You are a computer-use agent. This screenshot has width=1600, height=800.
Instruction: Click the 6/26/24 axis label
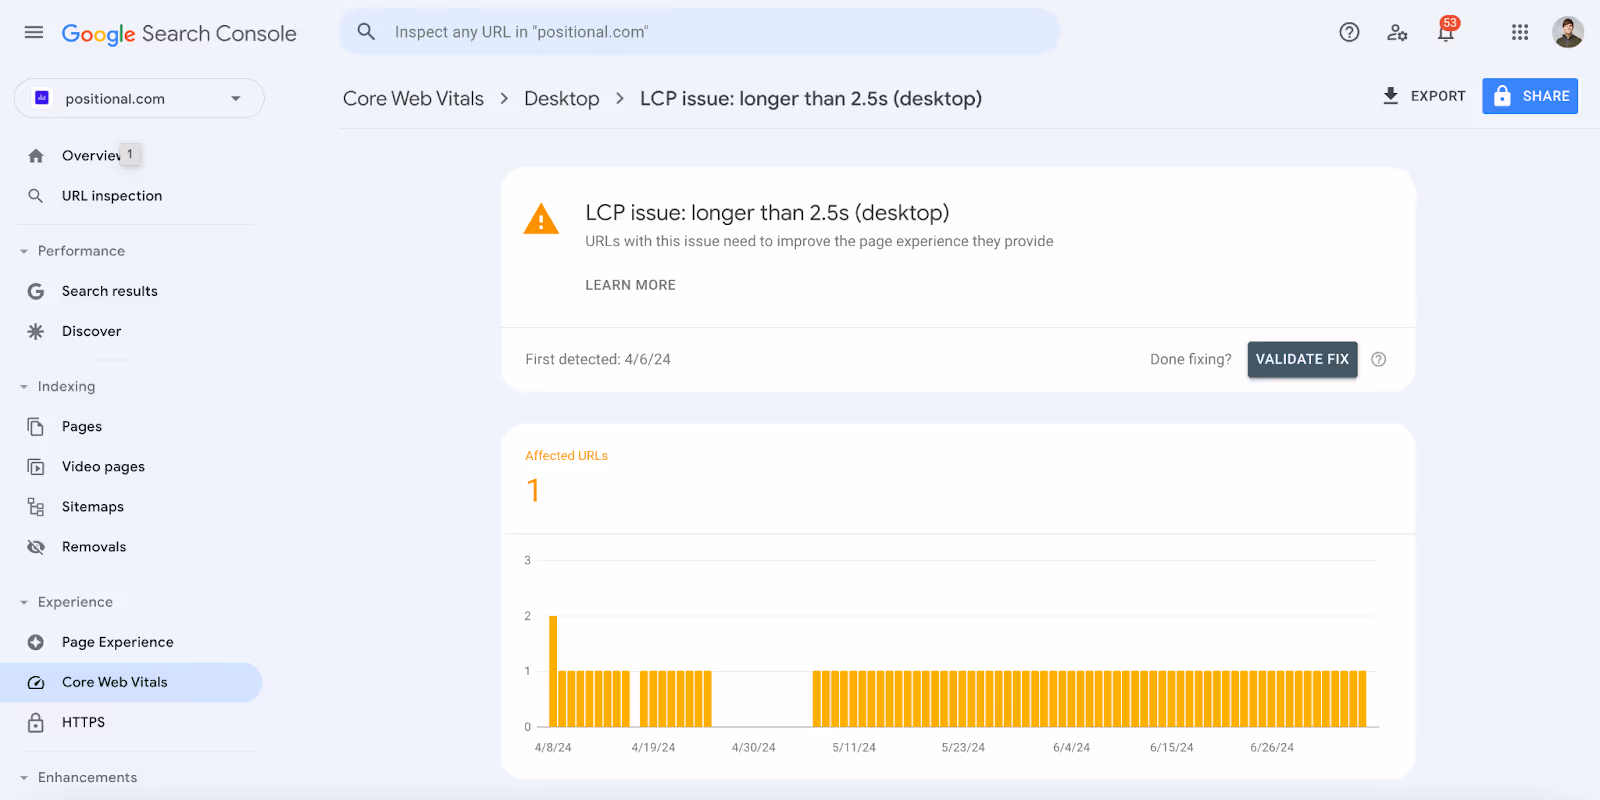(x=1272, y=747)
